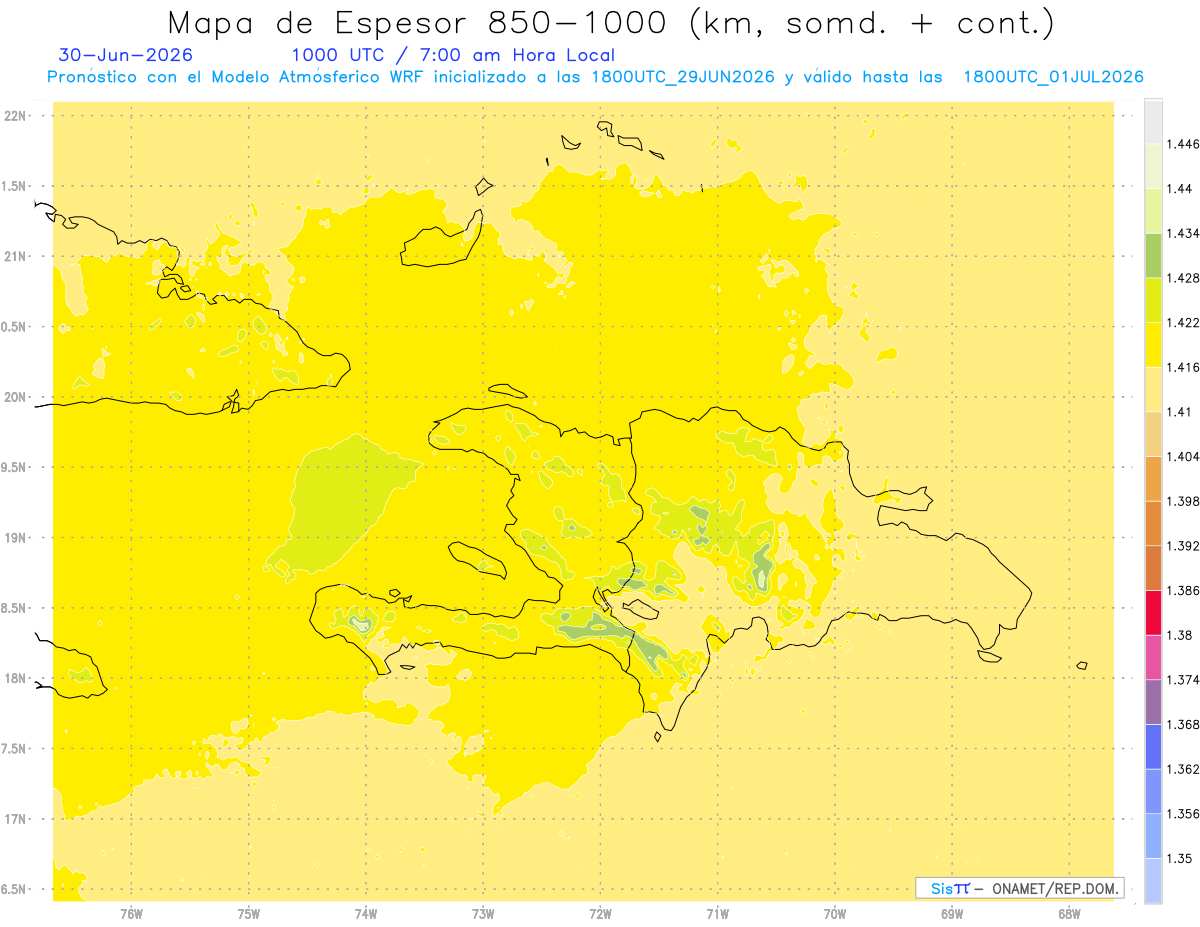Select initialization timestamp '1800UTC_29JUN2026'
Screen dimensions: 1200x927
682,77
